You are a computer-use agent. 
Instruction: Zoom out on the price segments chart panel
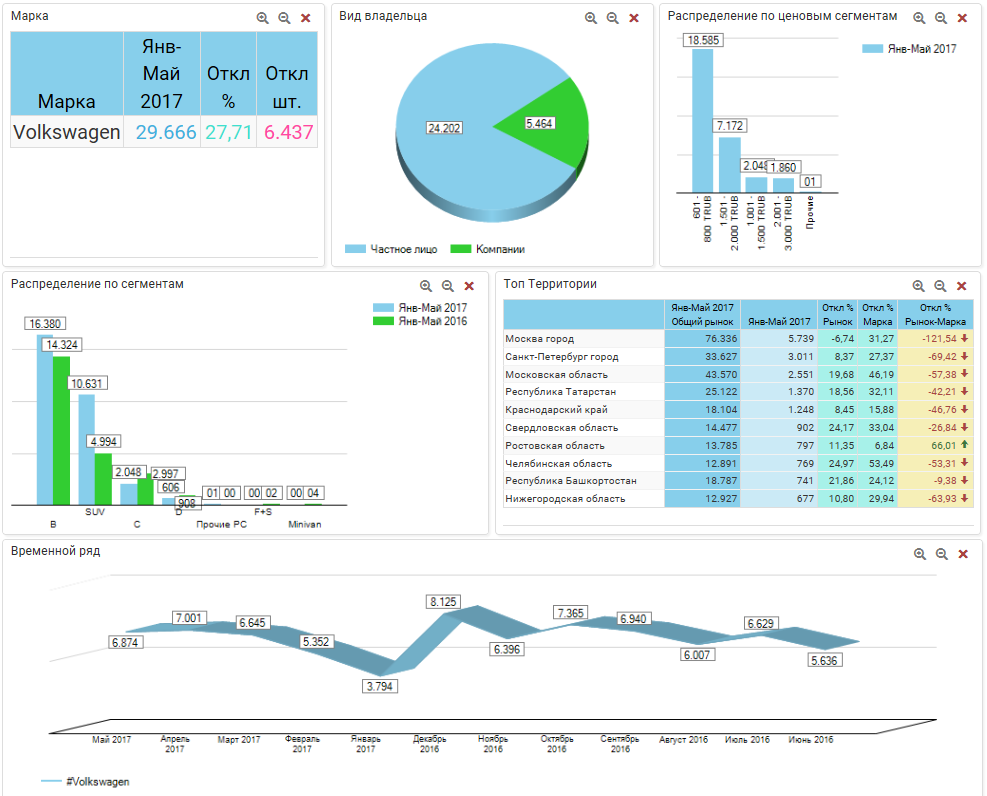coord(940,18)
